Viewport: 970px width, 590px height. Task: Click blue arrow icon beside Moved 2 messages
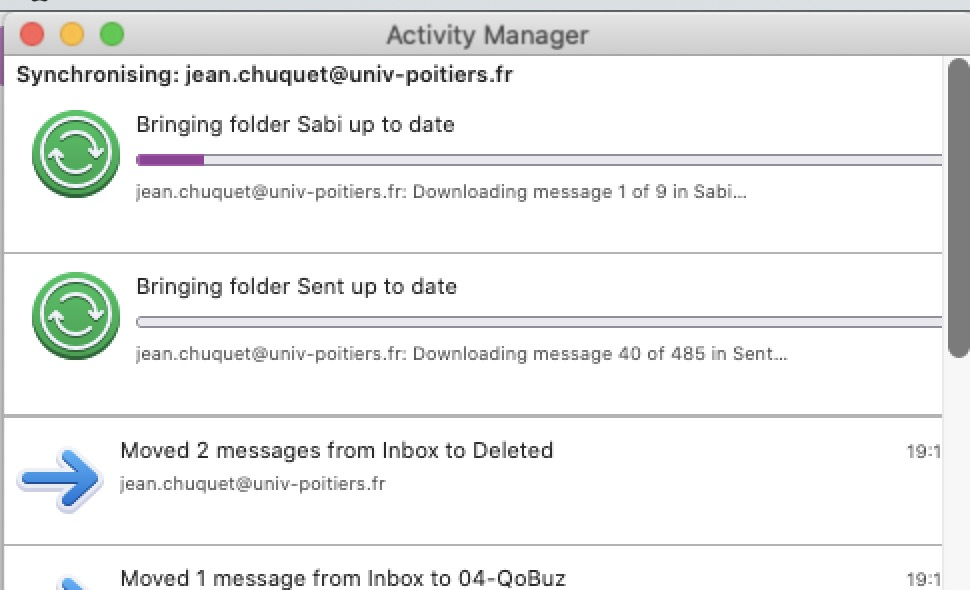[x=60, y=479]
